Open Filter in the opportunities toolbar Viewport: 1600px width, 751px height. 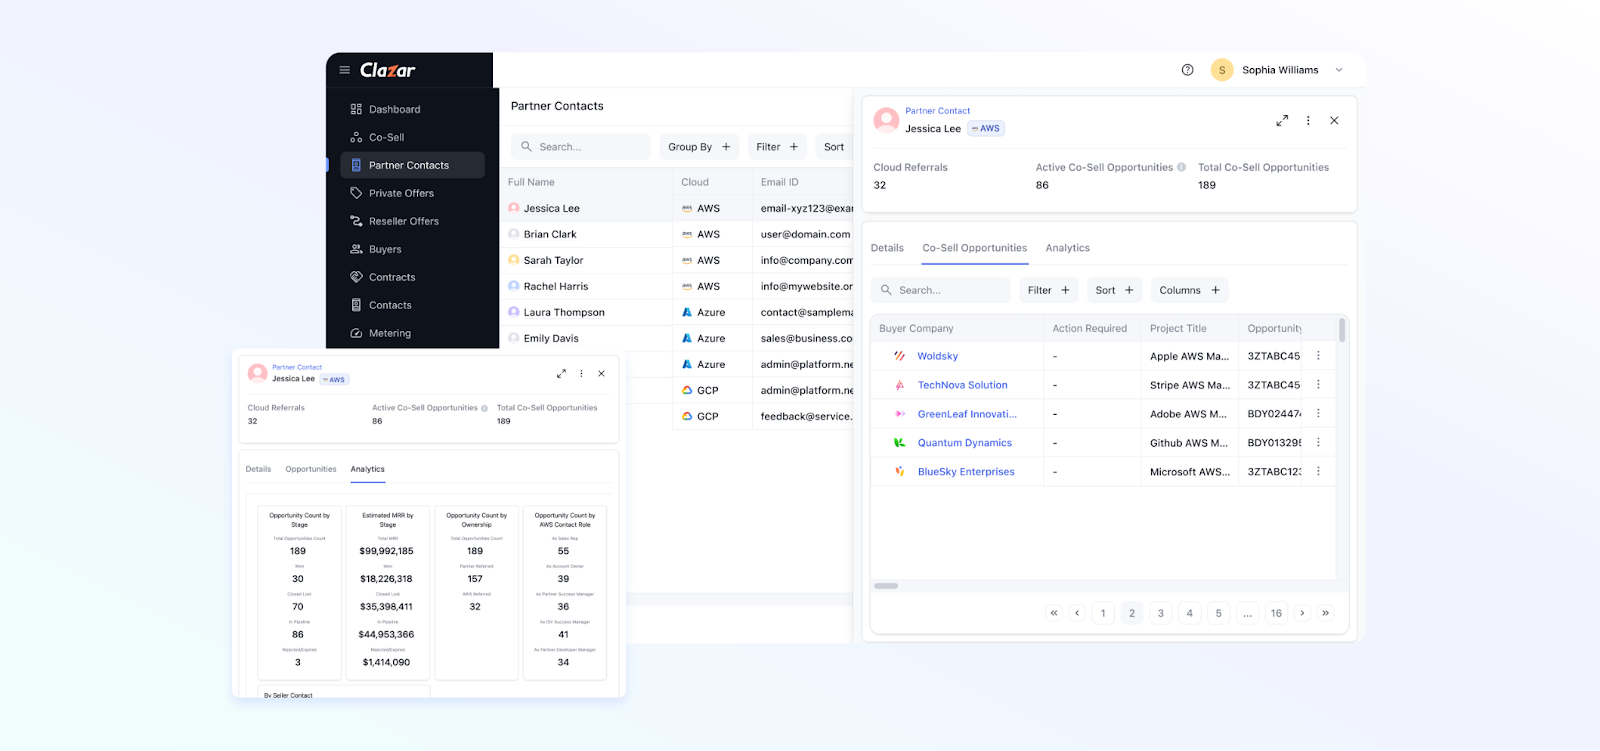pyautogui.click(x=1048, y=290)
